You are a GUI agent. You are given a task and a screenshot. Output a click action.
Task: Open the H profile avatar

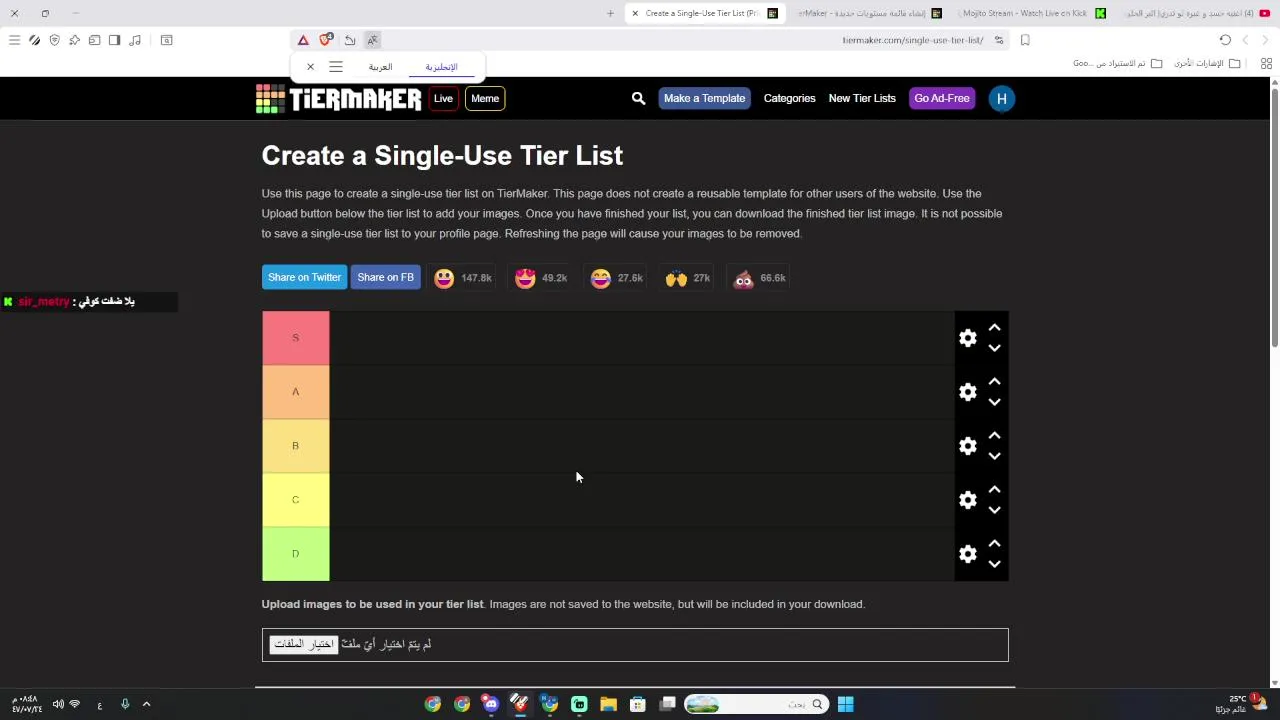click(x=1001, y=98)
